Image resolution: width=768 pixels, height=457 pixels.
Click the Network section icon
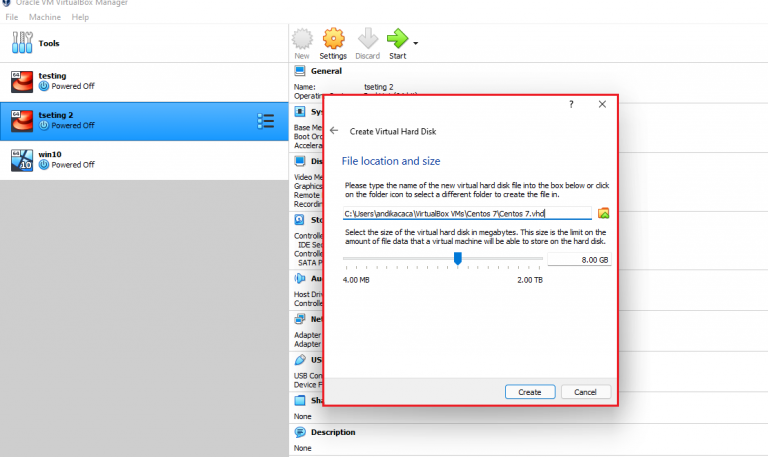click(300, 319)
